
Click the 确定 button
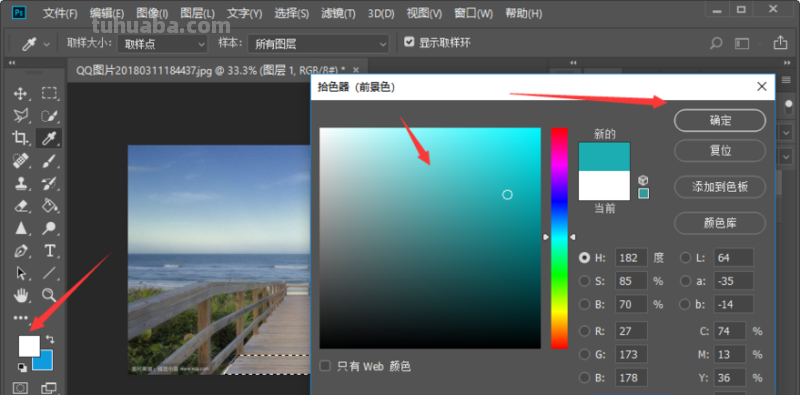720,120
